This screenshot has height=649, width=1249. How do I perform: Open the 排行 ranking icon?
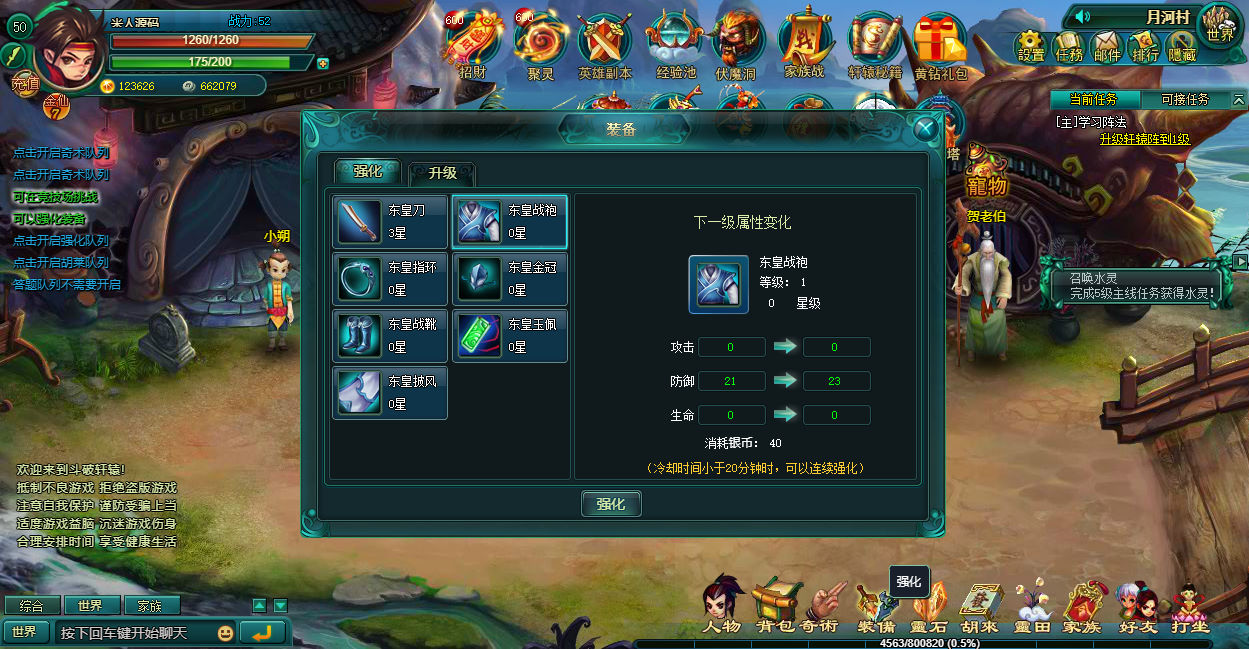click(x=1145, y=46)
